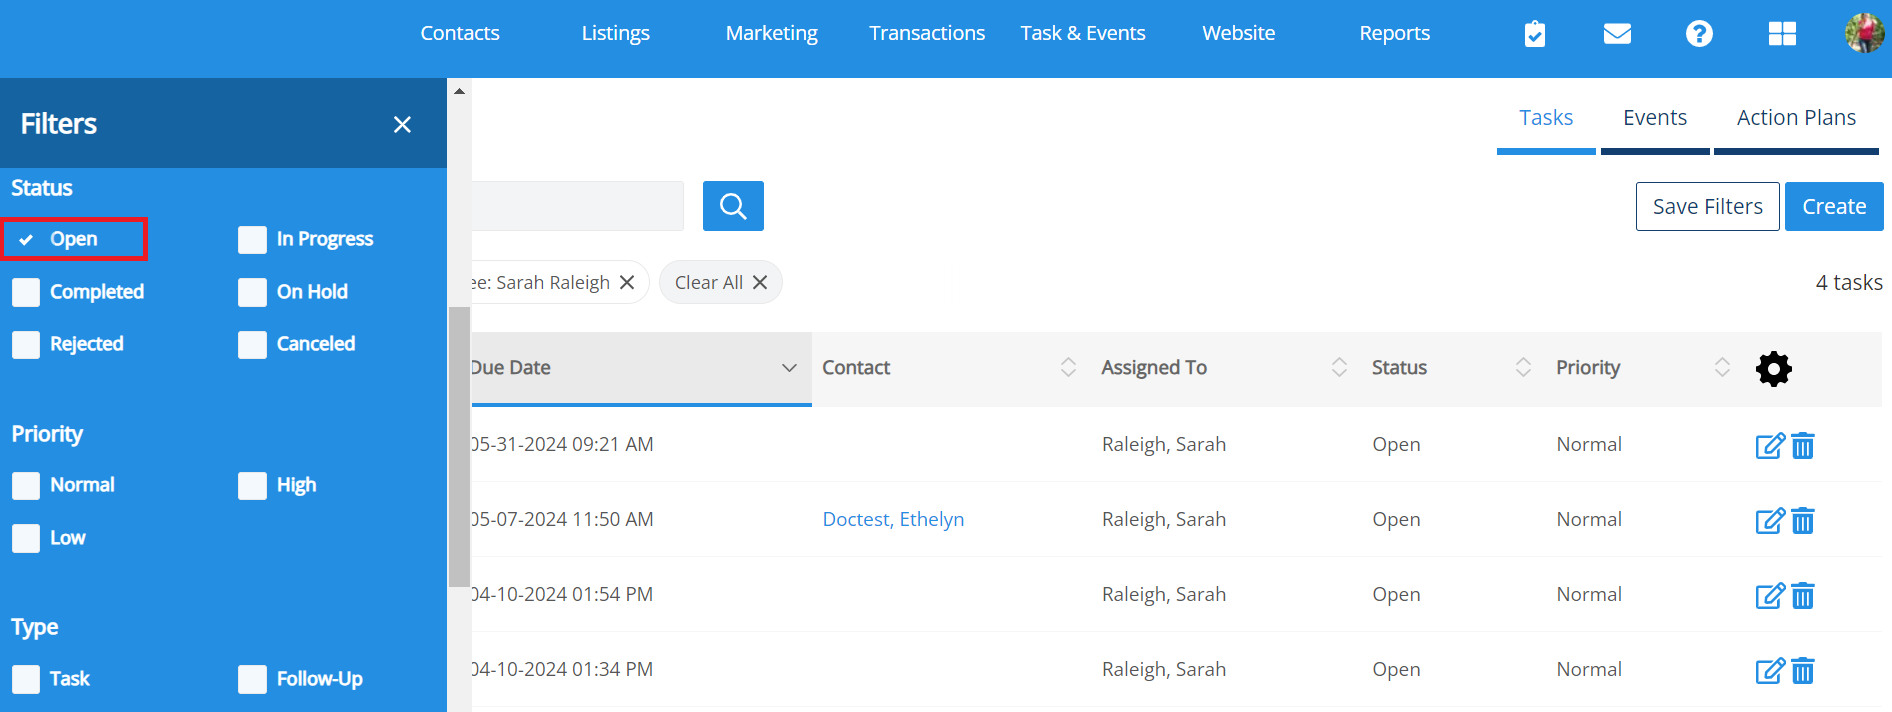The image size is (1892, 712).
Task: Toggle the Priority column sort arrows
Action: [1721, 368]
